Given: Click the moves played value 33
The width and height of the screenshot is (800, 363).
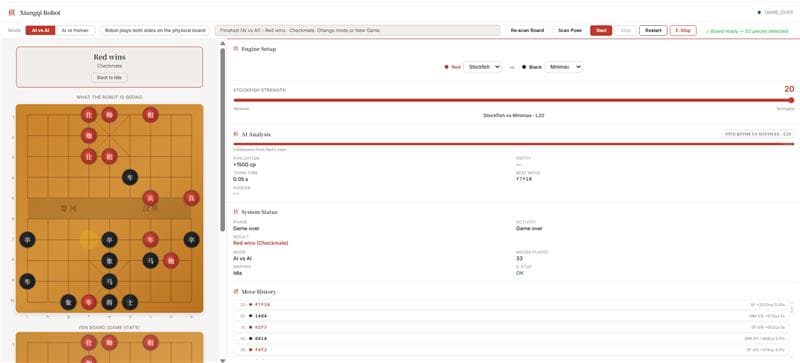Looking at the screenshot, I should (x=519, y=258).
